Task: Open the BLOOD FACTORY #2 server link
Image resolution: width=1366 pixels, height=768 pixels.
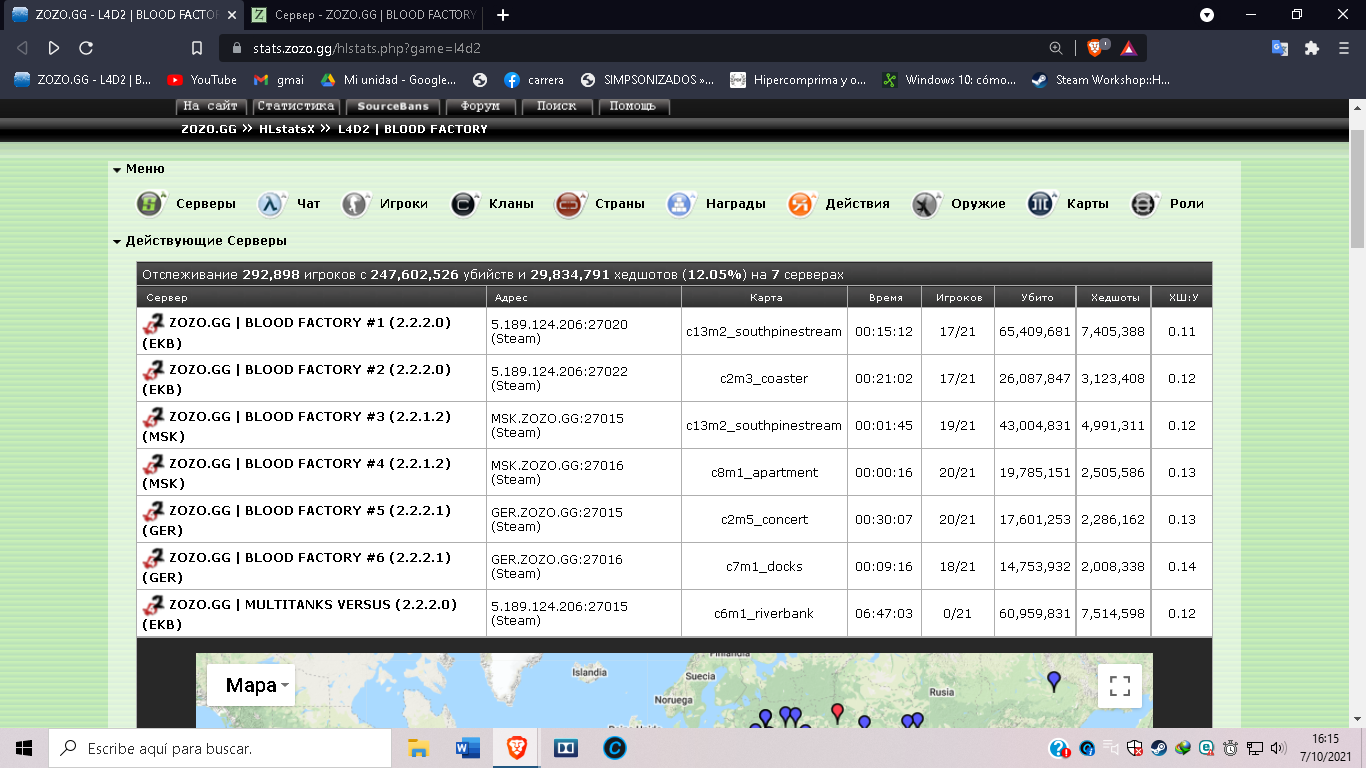Action: (310, 370)
